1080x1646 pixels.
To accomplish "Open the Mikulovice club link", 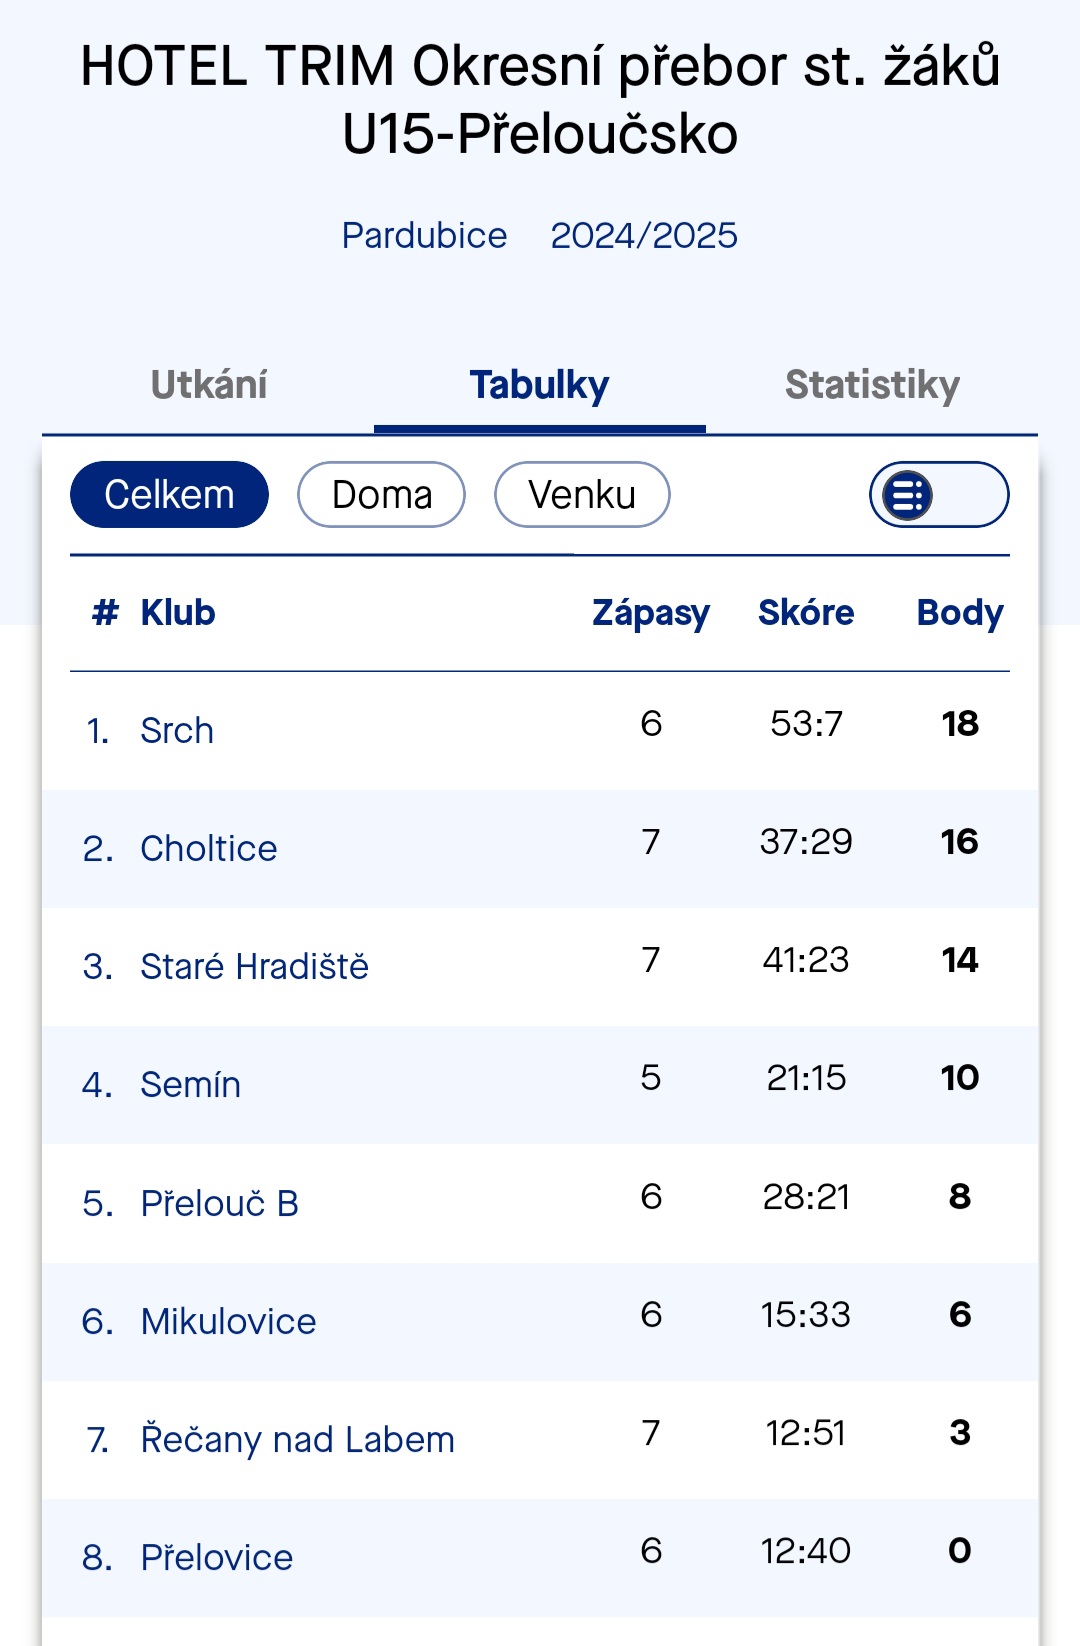I will pyautogui.click(x=228, y=1321).
